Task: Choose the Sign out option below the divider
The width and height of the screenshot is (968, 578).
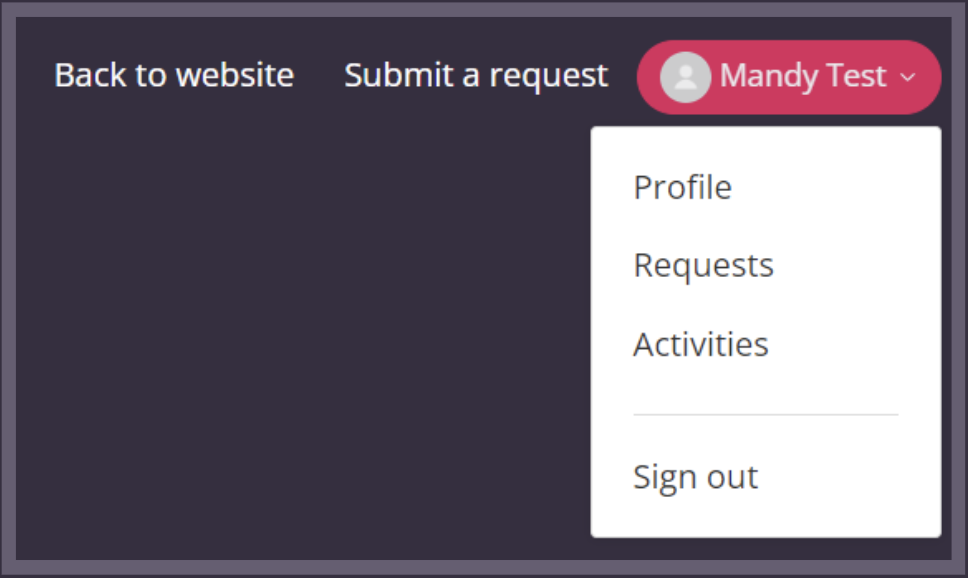Action: 695,477
